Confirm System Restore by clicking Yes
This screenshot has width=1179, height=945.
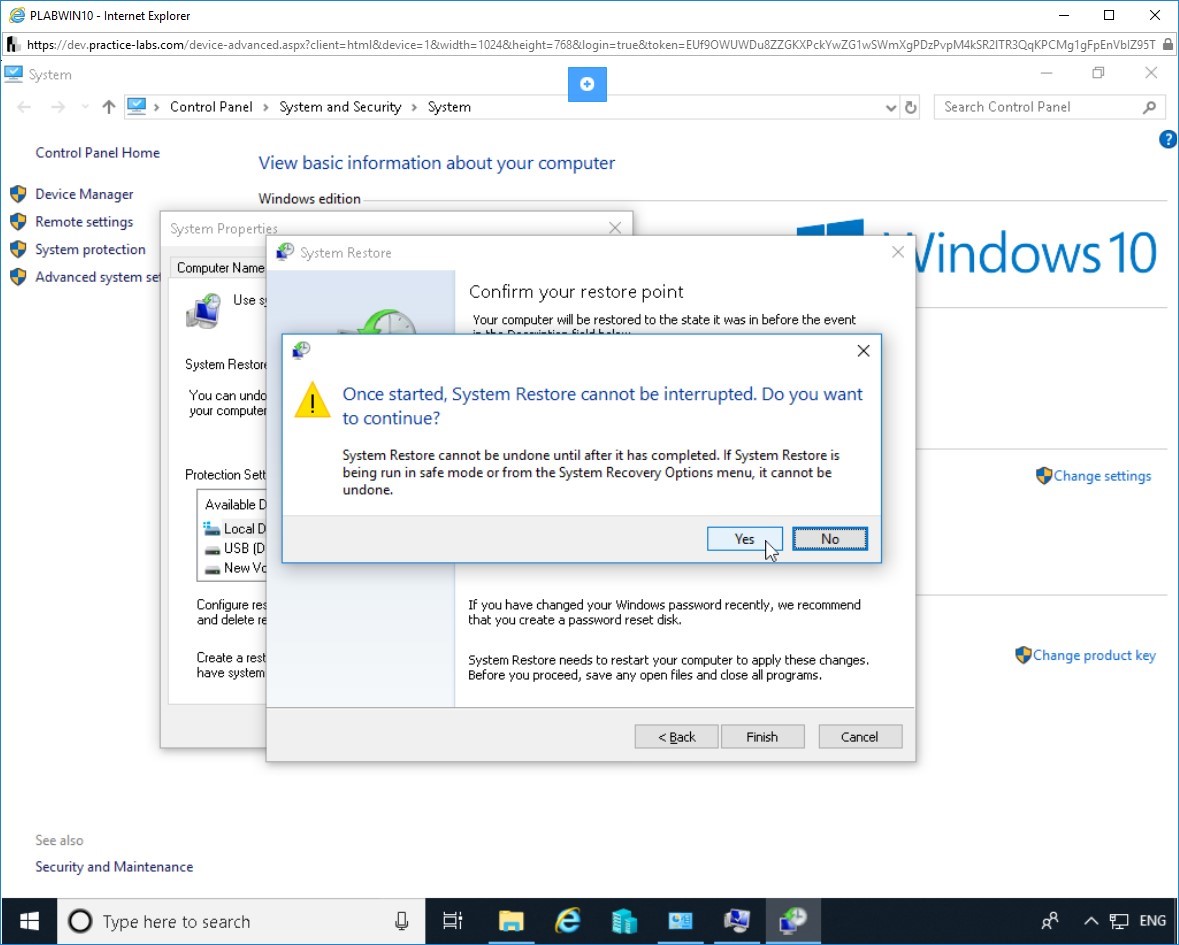tap(744, 539)
